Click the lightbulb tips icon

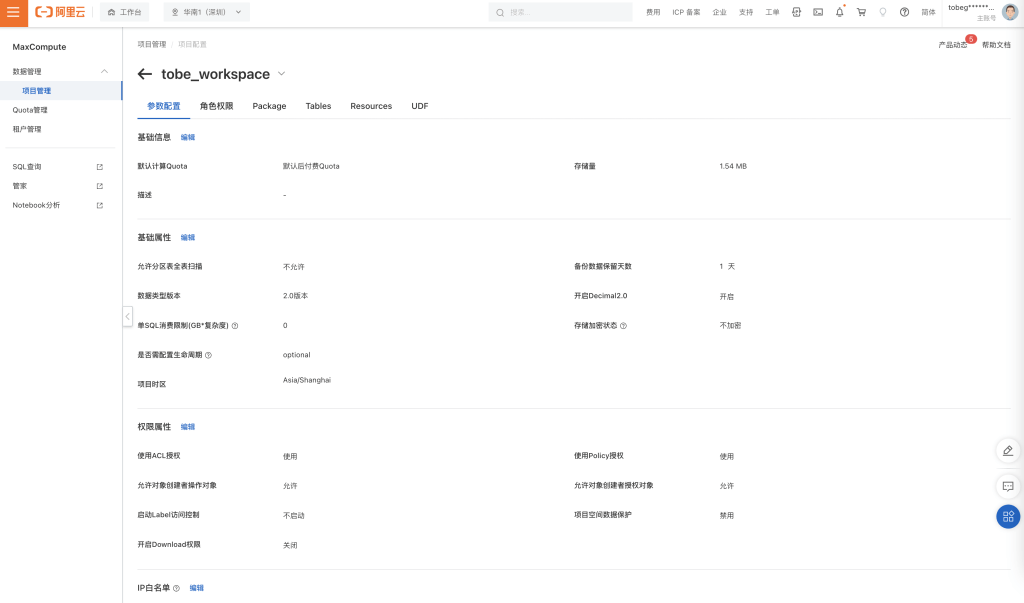(883, 12)
